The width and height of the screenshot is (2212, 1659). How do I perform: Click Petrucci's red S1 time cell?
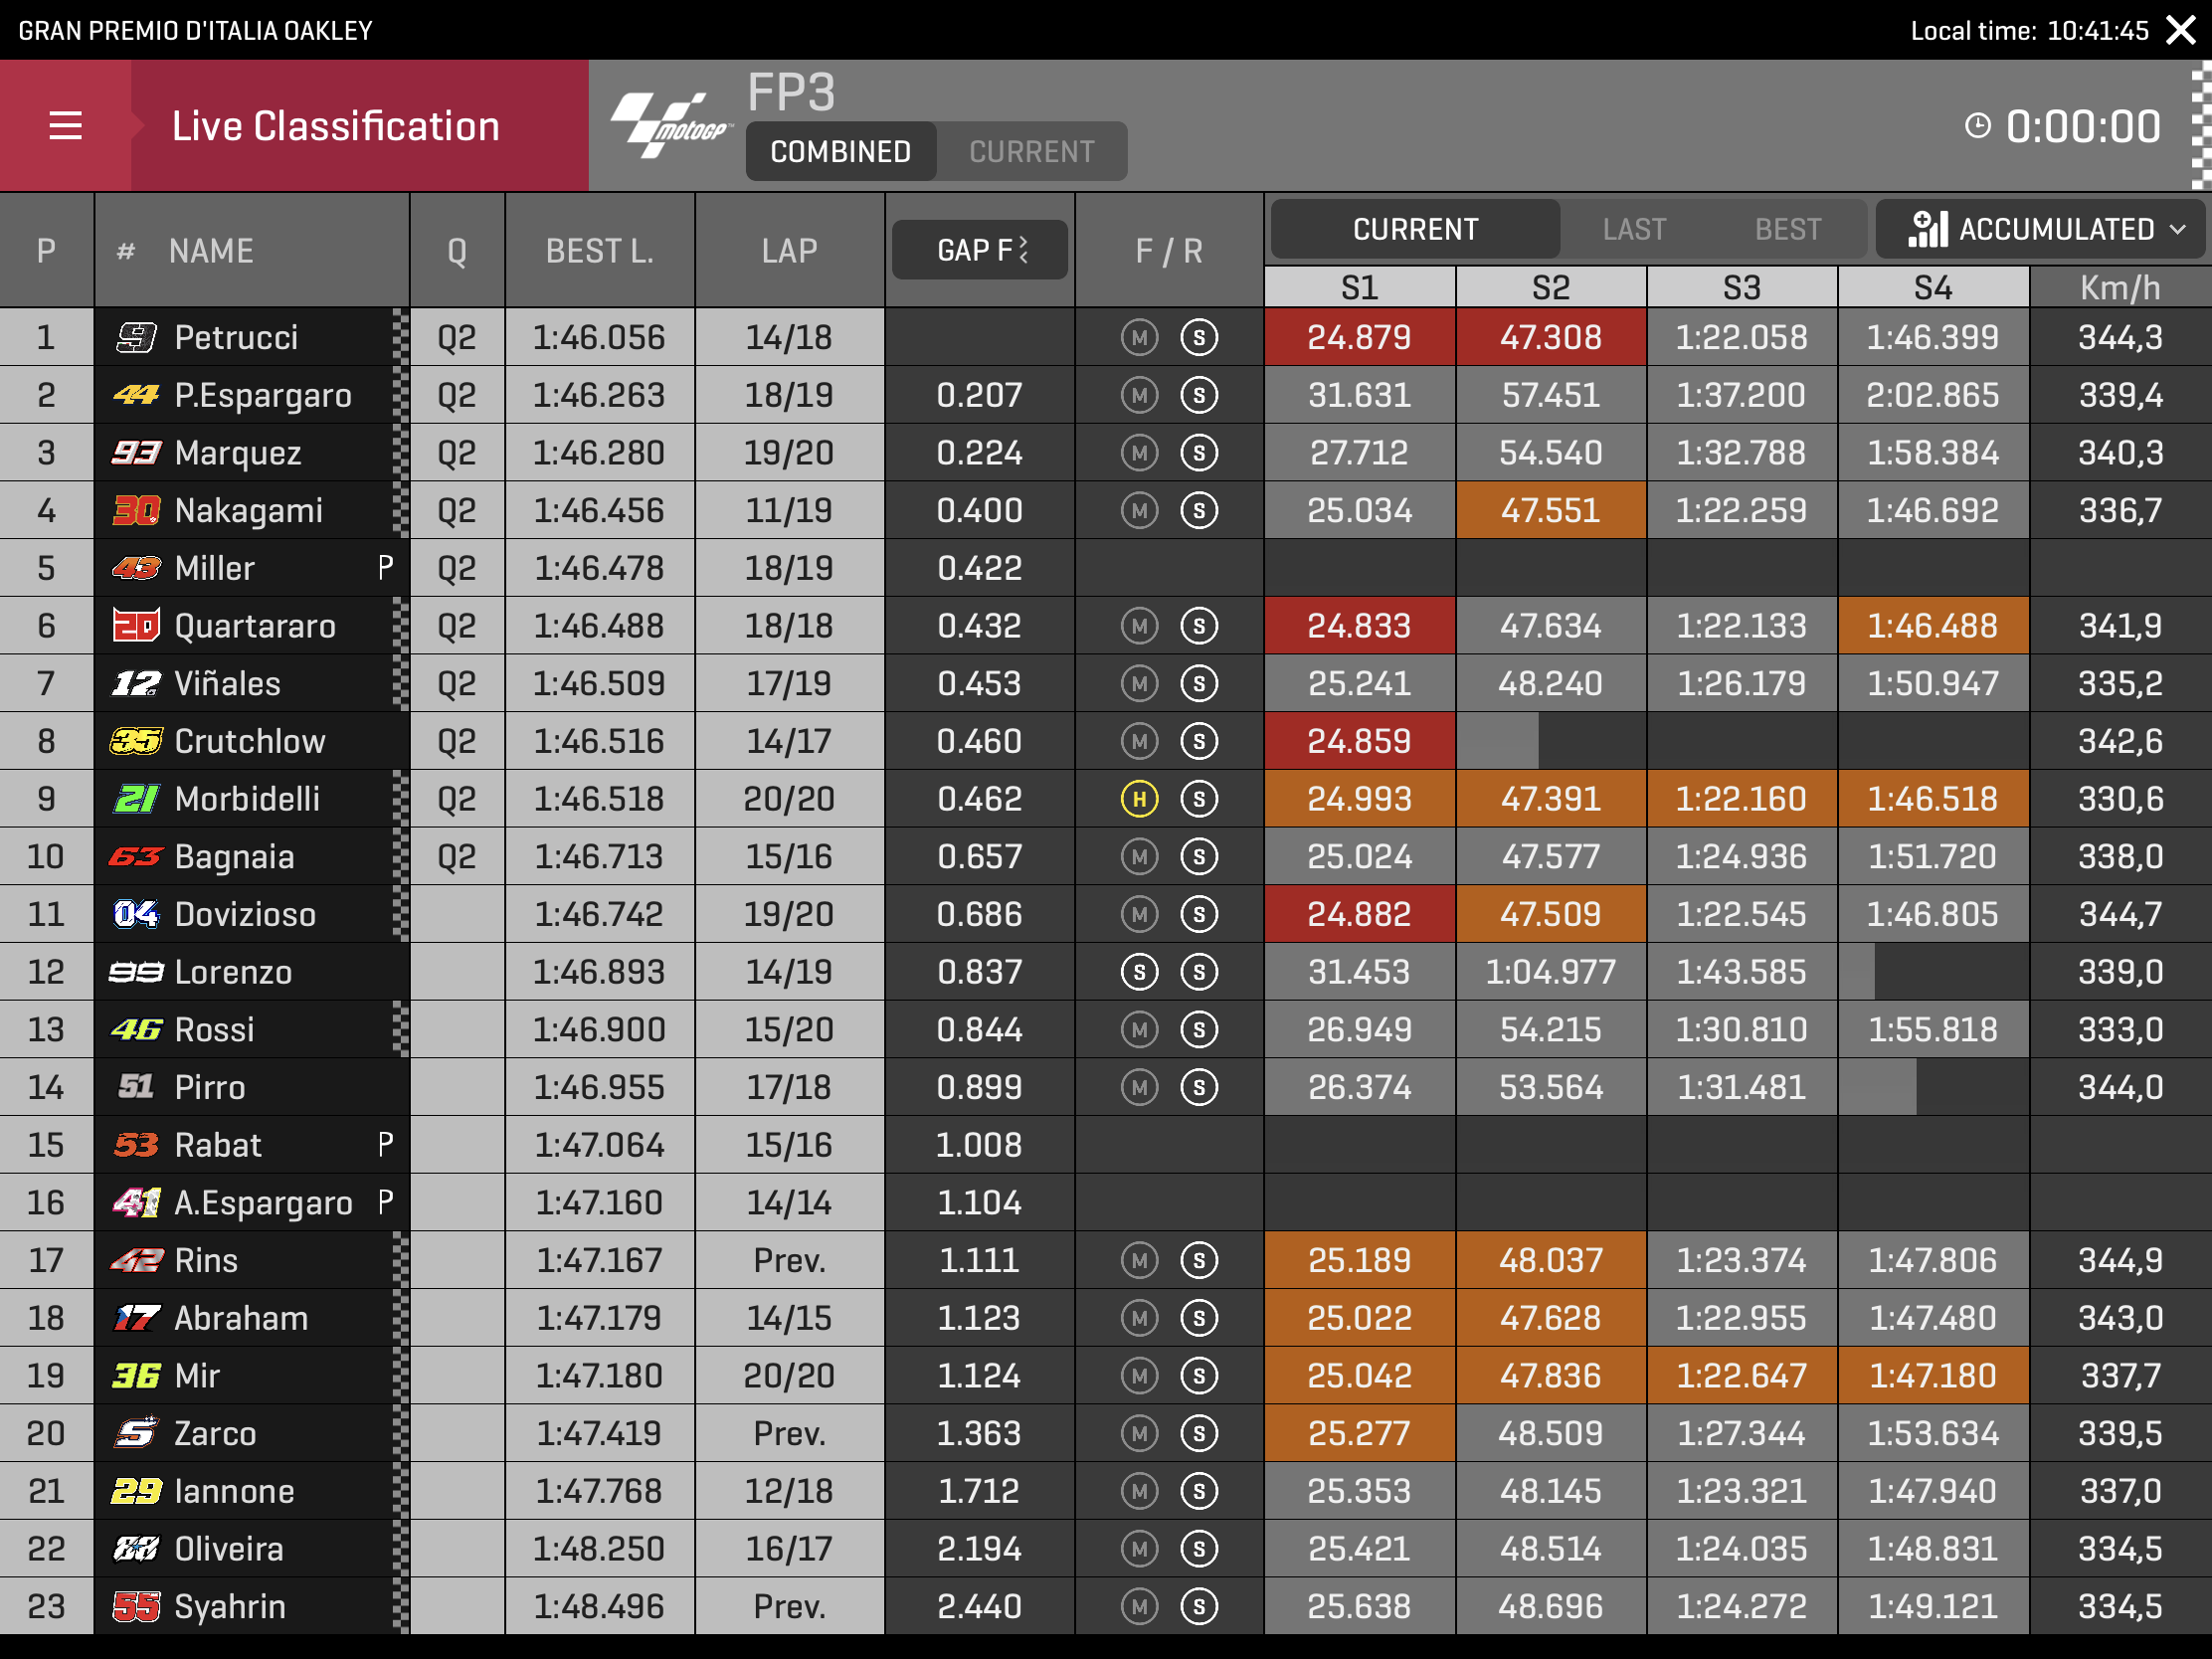click(x=1359, y=338)
